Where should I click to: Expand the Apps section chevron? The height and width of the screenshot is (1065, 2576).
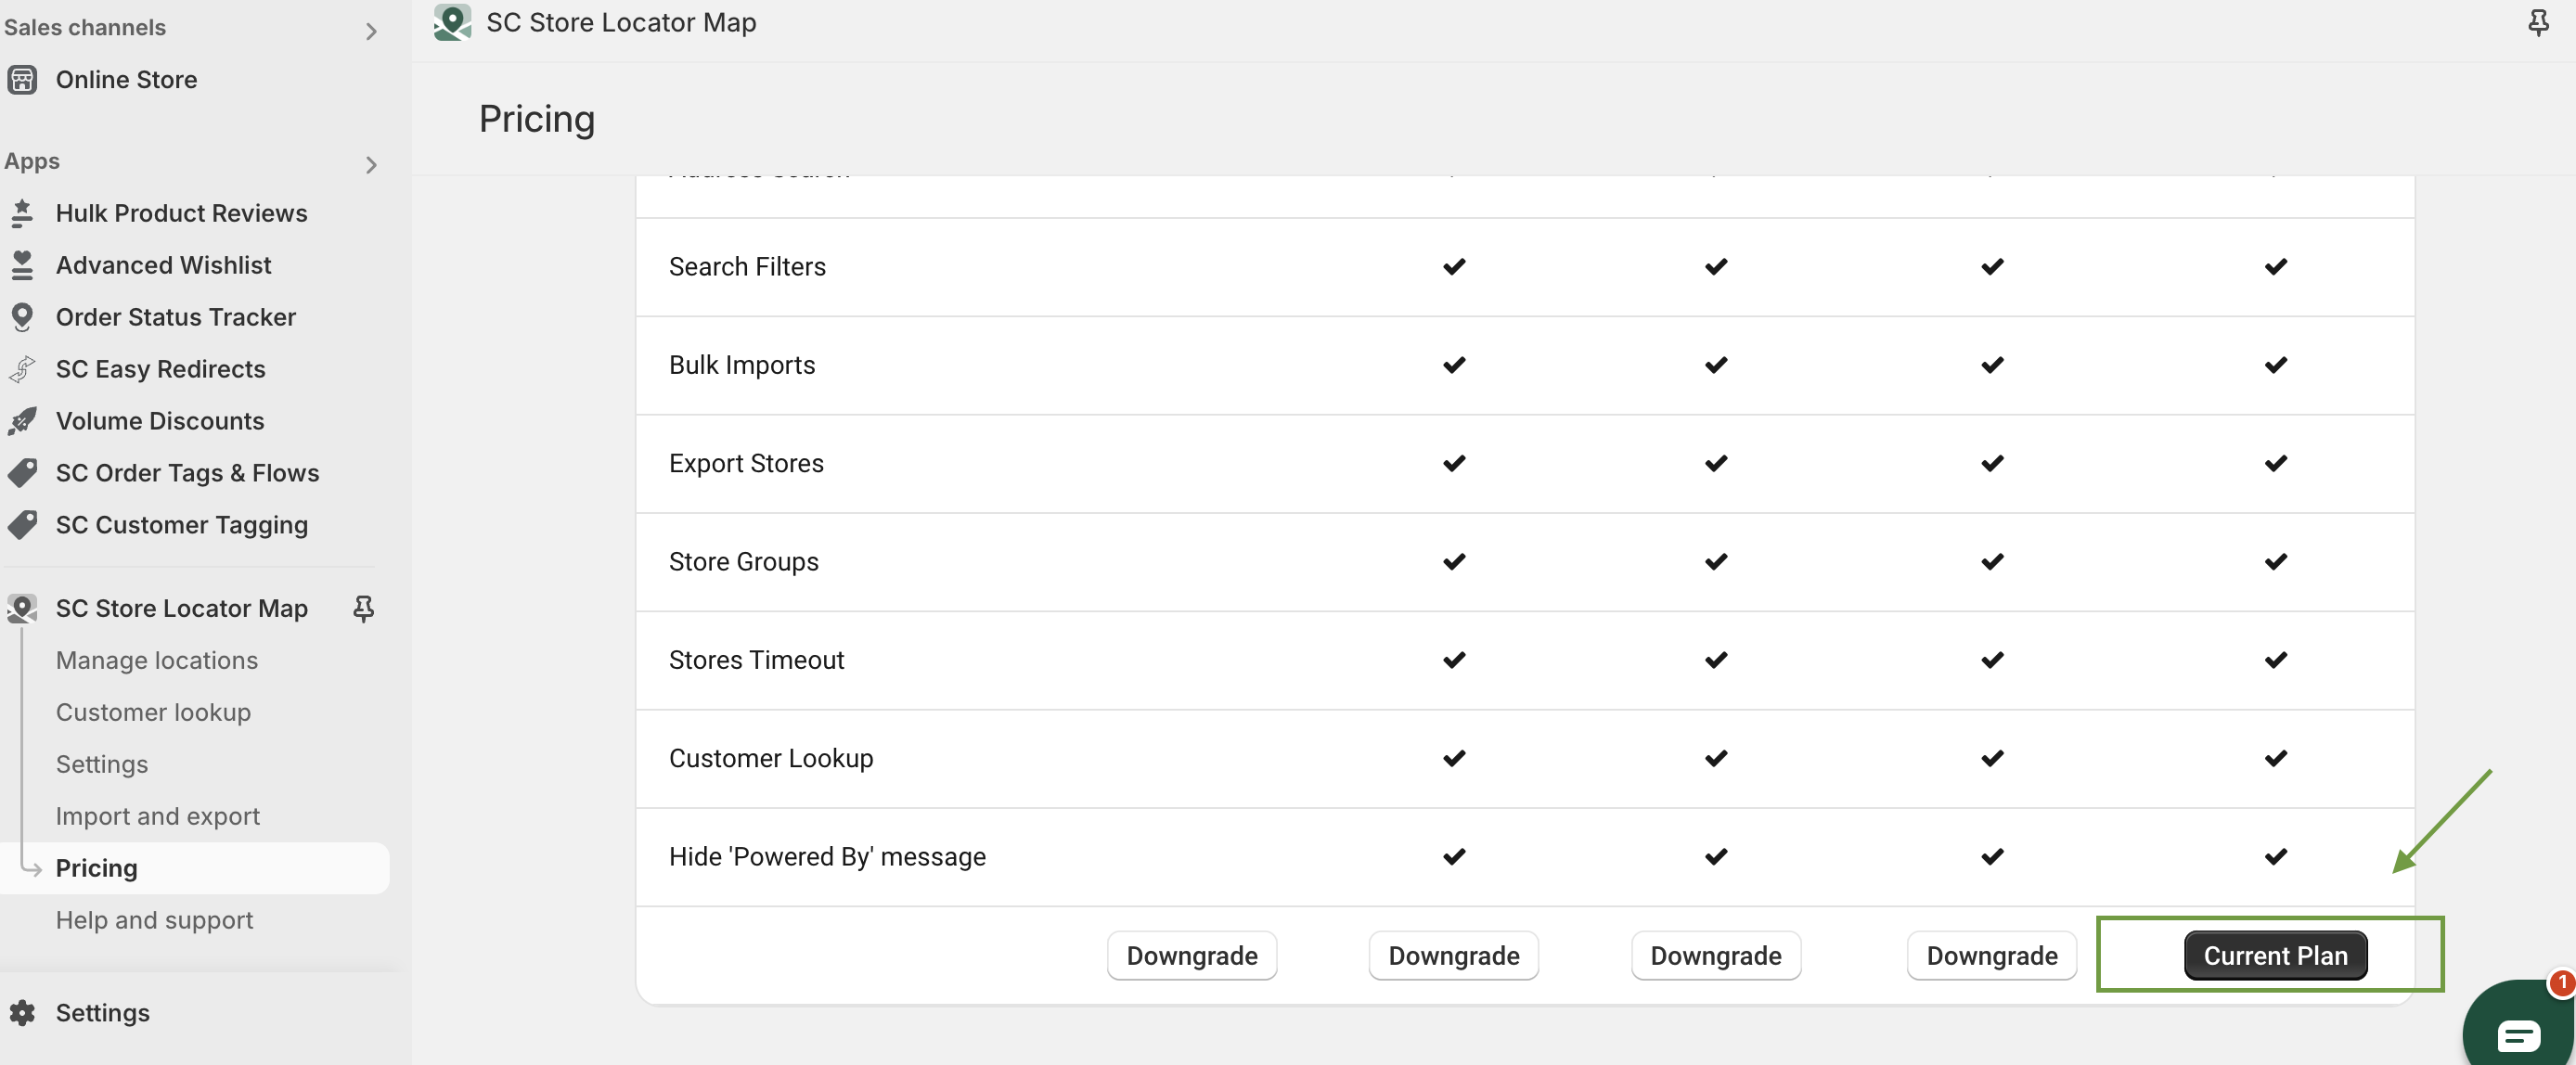[371, 164]
